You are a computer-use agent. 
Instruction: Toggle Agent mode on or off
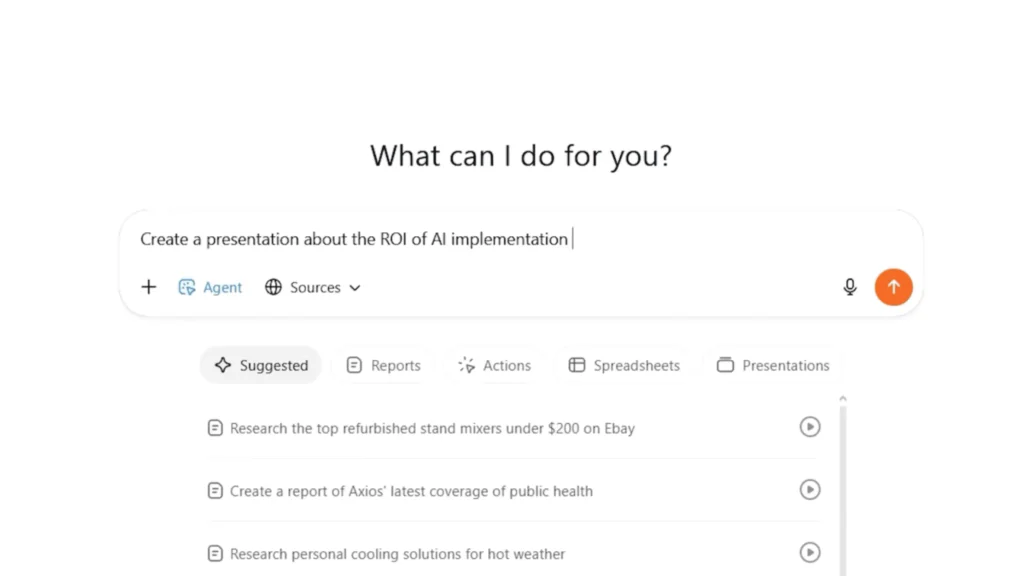[x=210, y=287]
